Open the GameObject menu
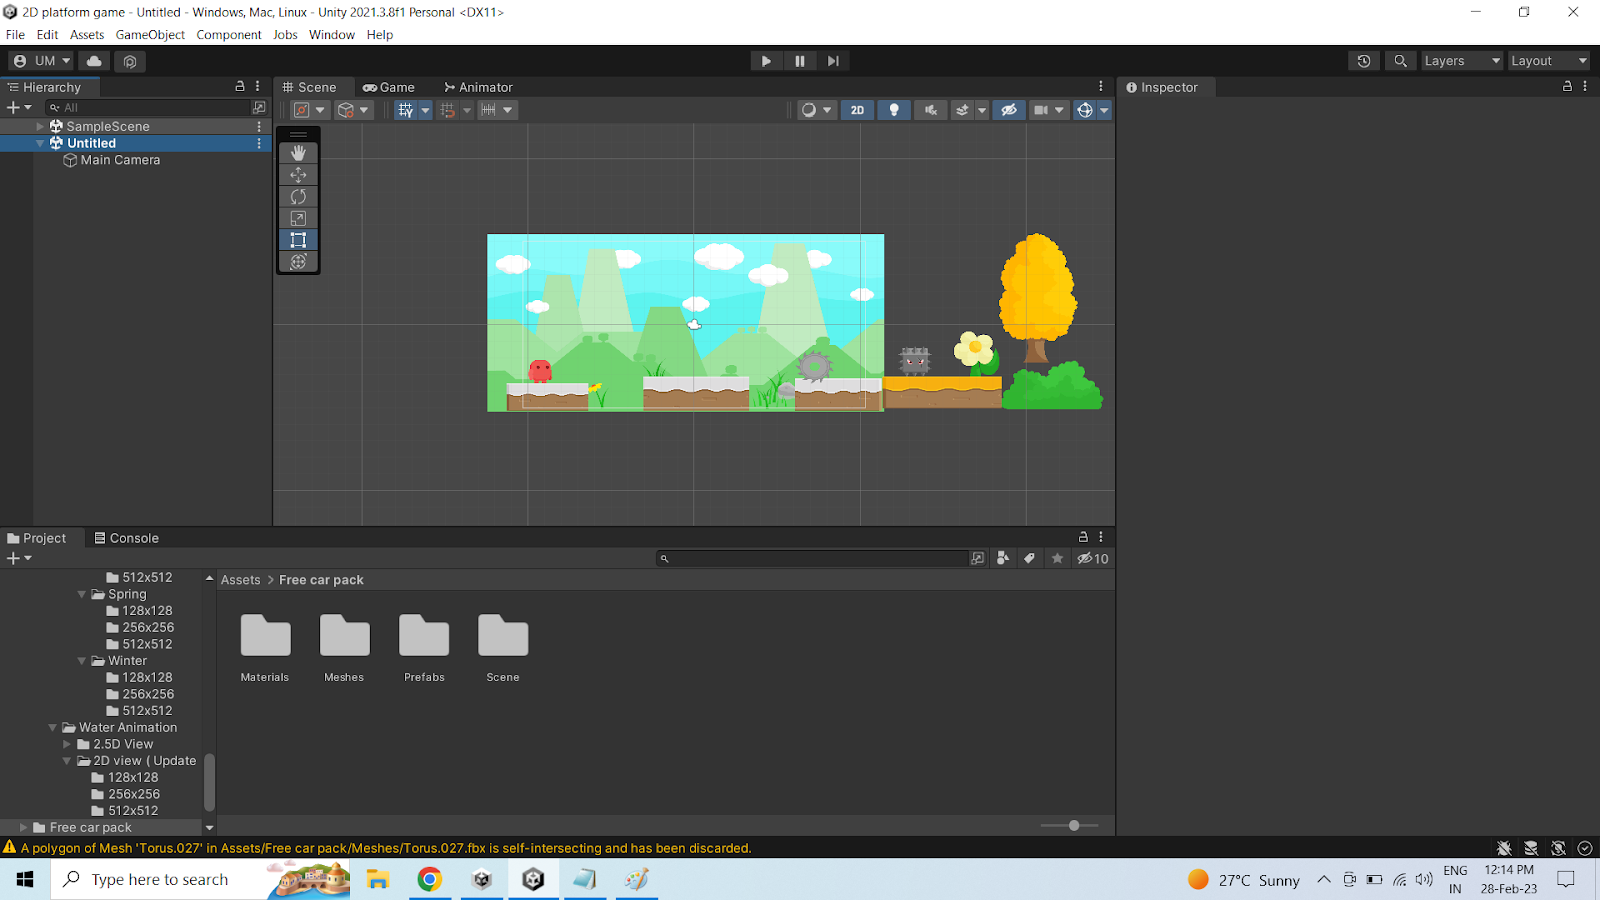Screen dimensions: 1600x900 (150, 35)
